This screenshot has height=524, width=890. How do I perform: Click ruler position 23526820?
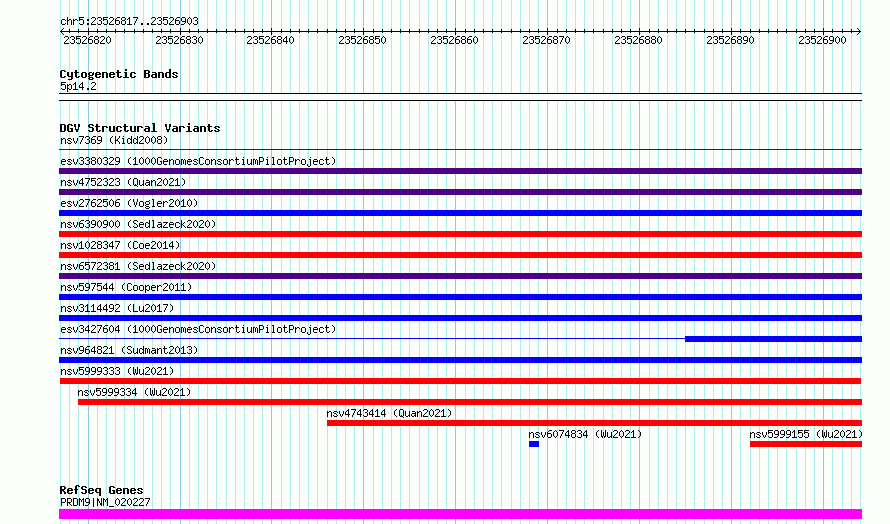(x=87, y=40)
